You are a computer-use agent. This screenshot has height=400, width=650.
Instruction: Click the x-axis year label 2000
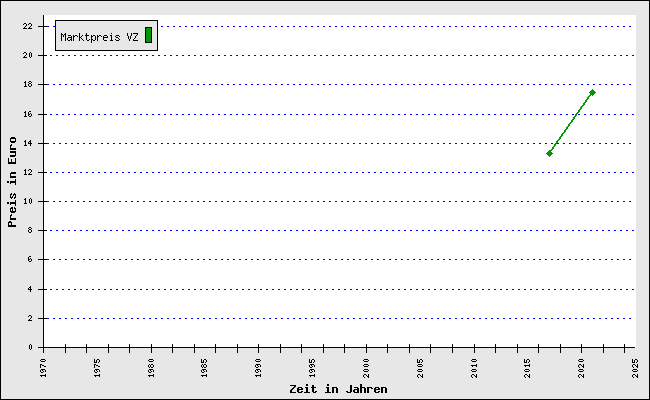point(366,368)
